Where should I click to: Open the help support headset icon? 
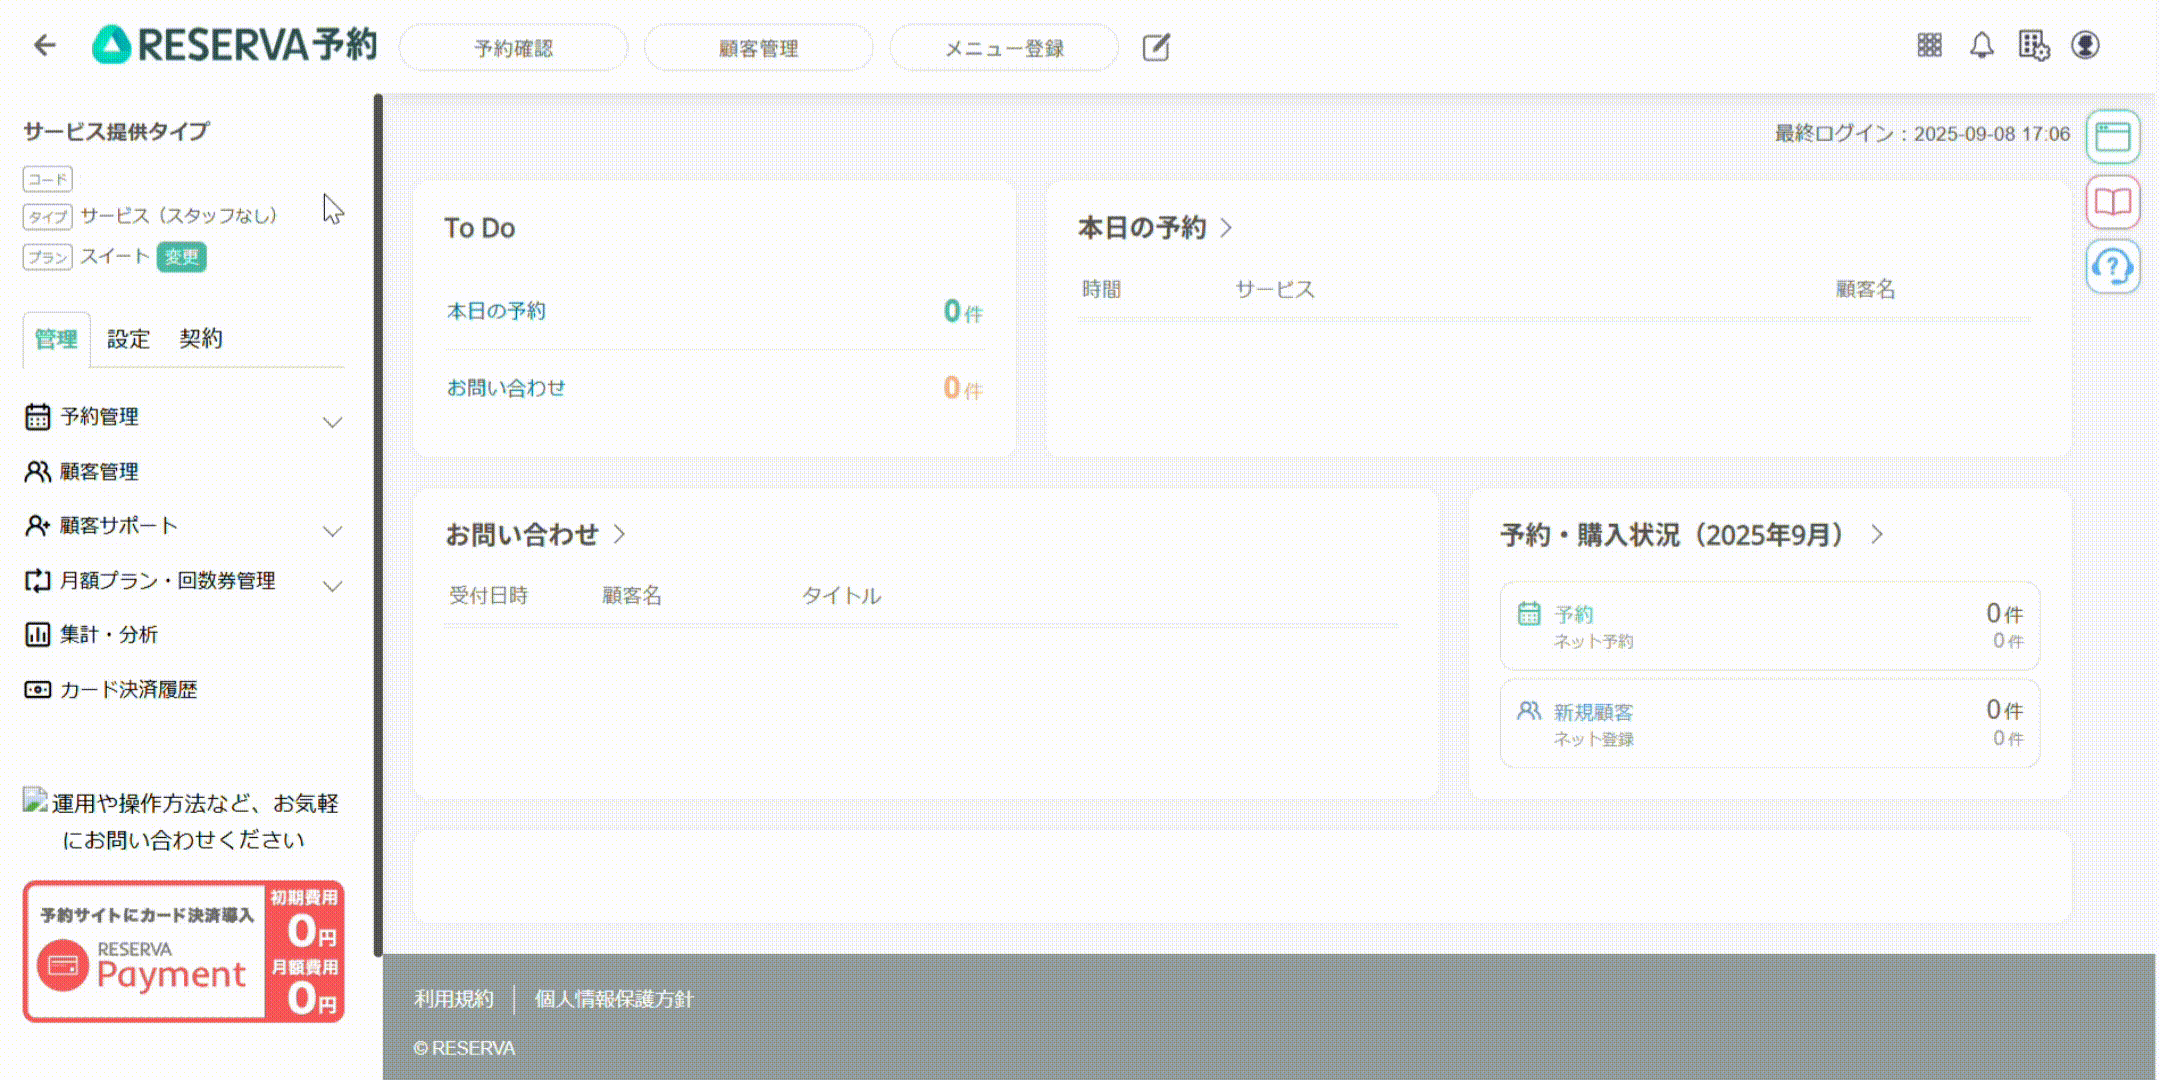pos(2113,267)
